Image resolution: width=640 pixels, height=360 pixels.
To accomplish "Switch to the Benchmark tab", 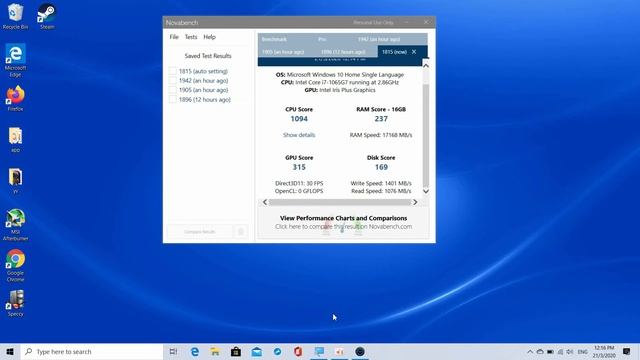I will (274, 39).
